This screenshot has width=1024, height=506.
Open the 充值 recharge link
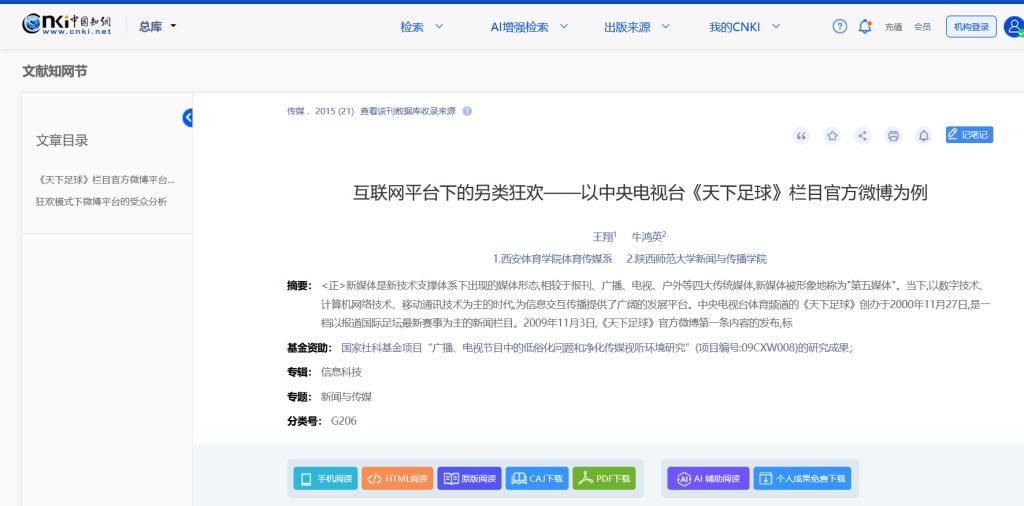pos(893,27)
